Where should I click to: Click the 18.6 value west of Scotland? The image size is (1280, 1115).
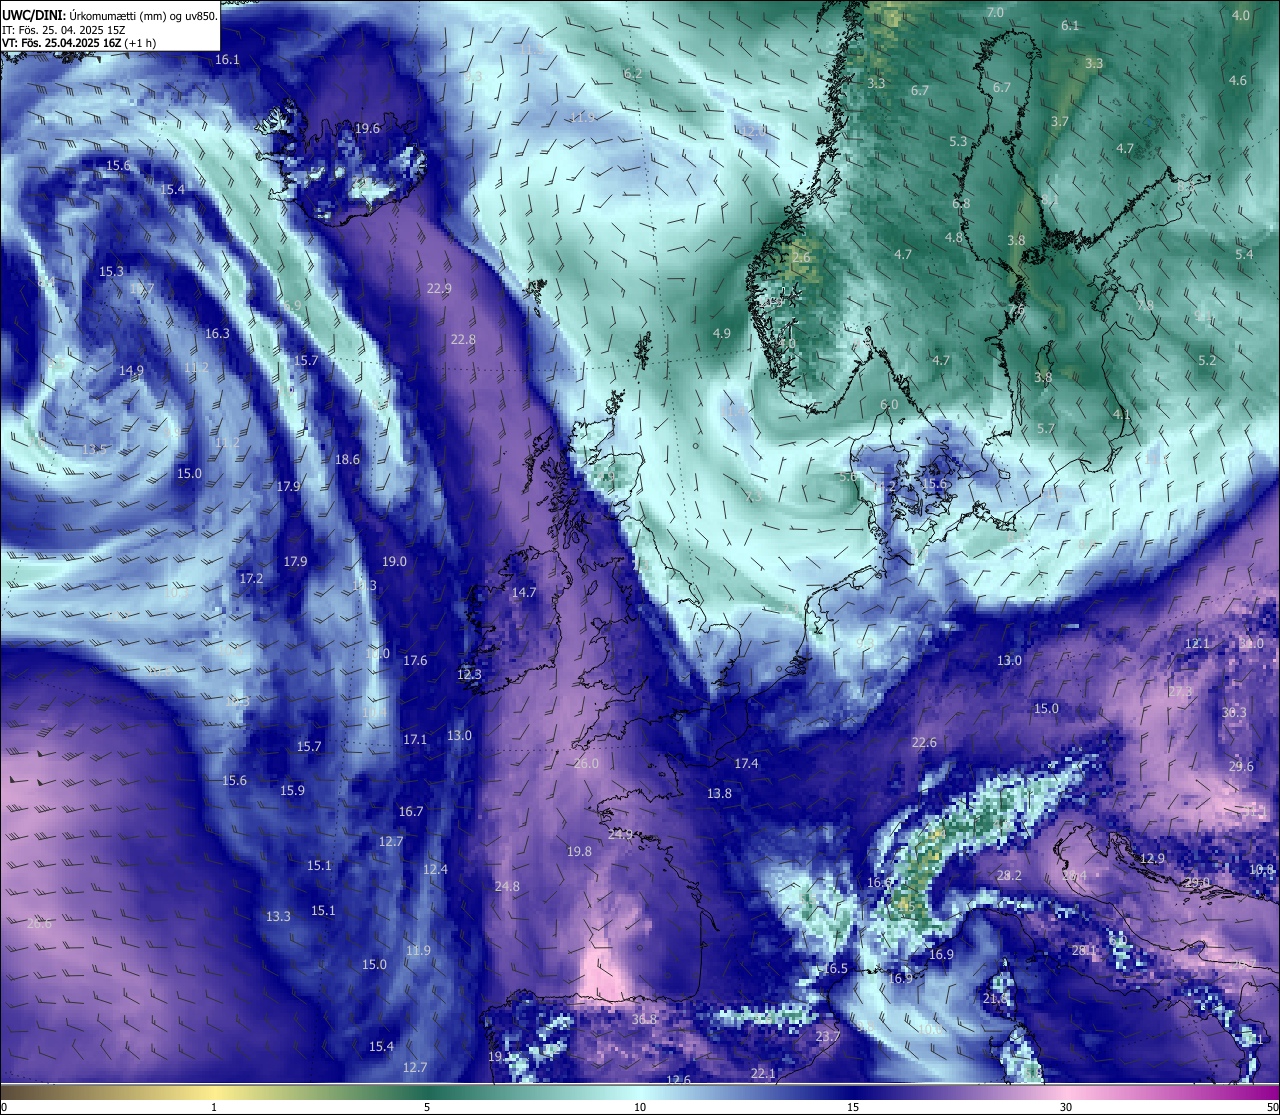pyautogui.click(x=347, y=459)
